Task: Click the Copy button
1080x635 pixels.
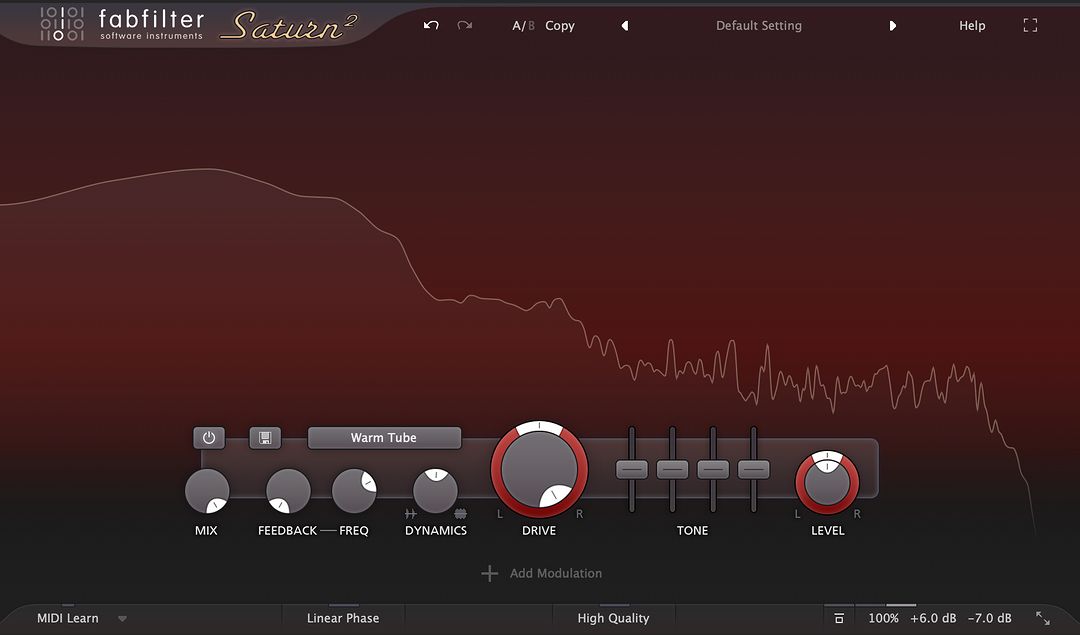Action: (560, 26)
